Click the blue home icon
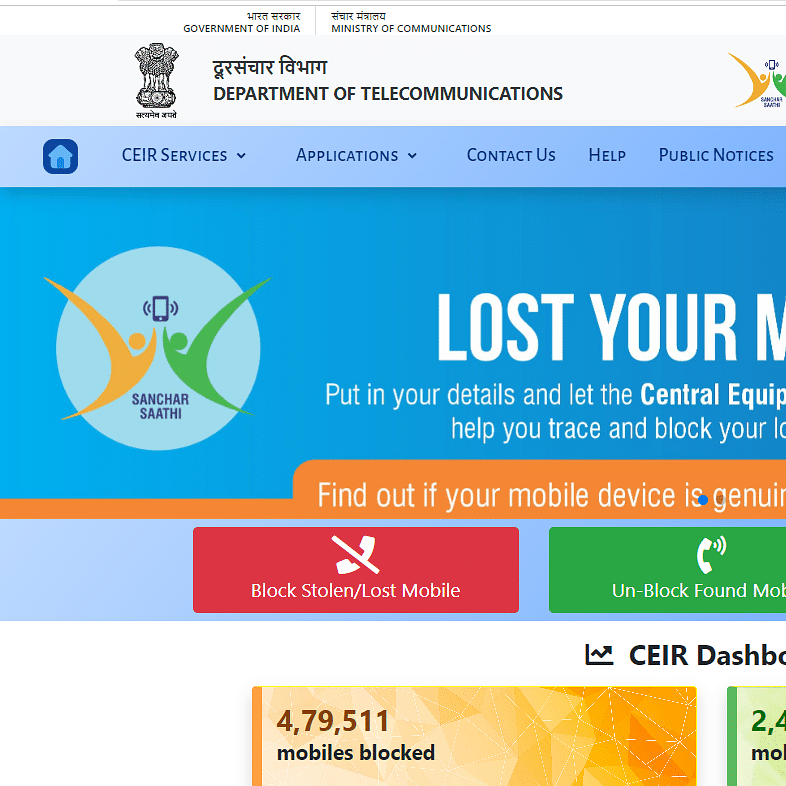Image resolution: width=786 pixels, height=786 pixels. click(x=60, y=156)
